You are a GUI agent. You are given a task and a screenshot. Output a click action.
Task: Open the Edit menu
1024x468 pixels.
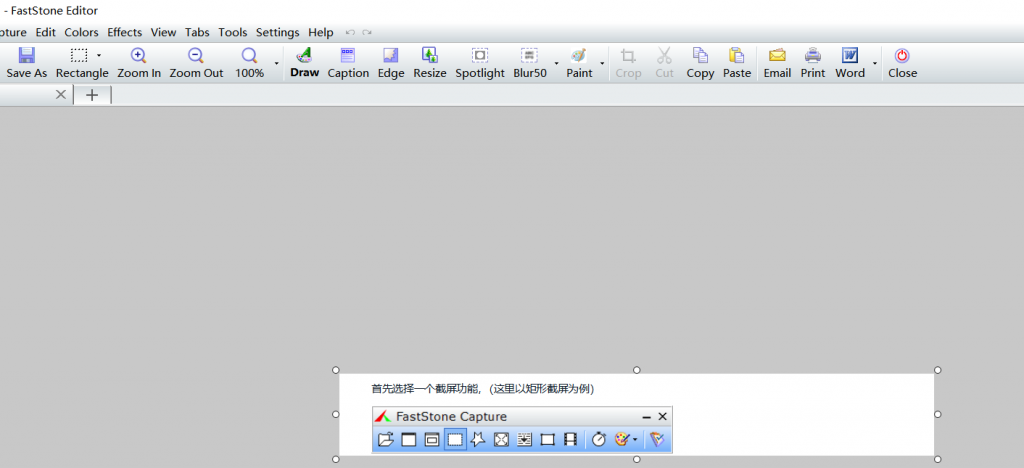pyautogui.click(x=46, y=32)
